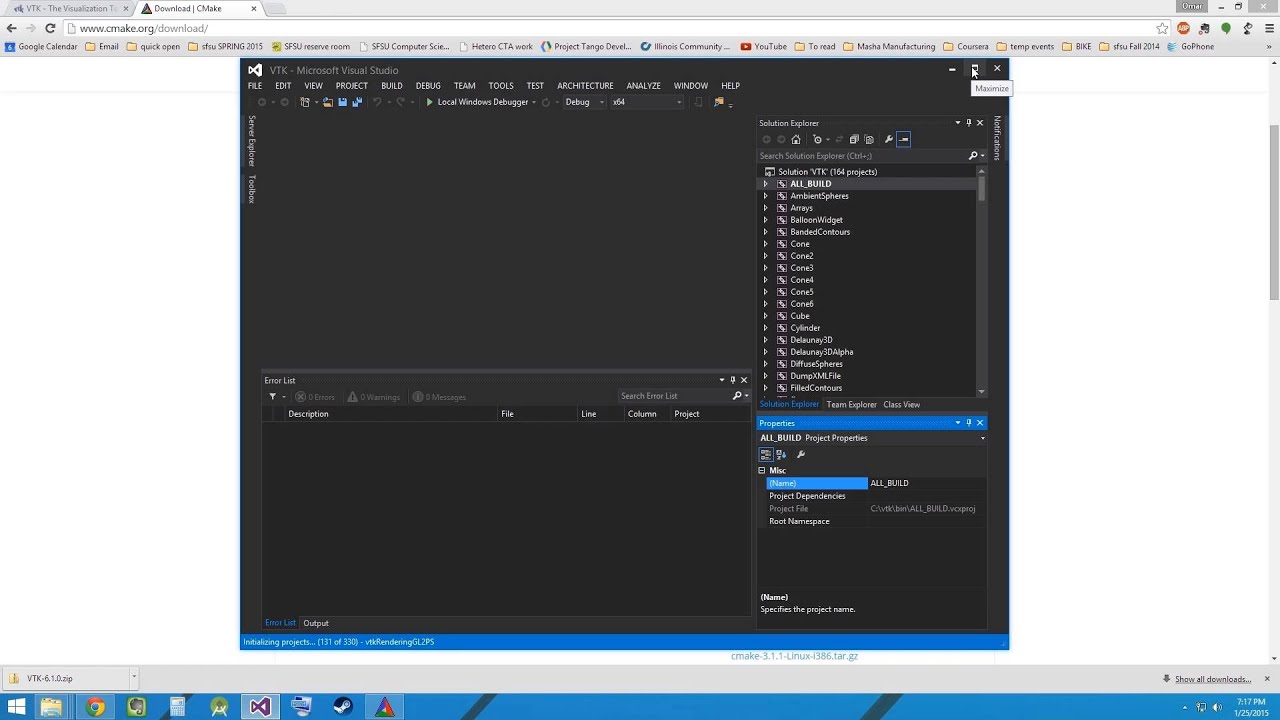1280x720 pixels.
Task: Click the Windows Start button
Action: tap(17, 707)
